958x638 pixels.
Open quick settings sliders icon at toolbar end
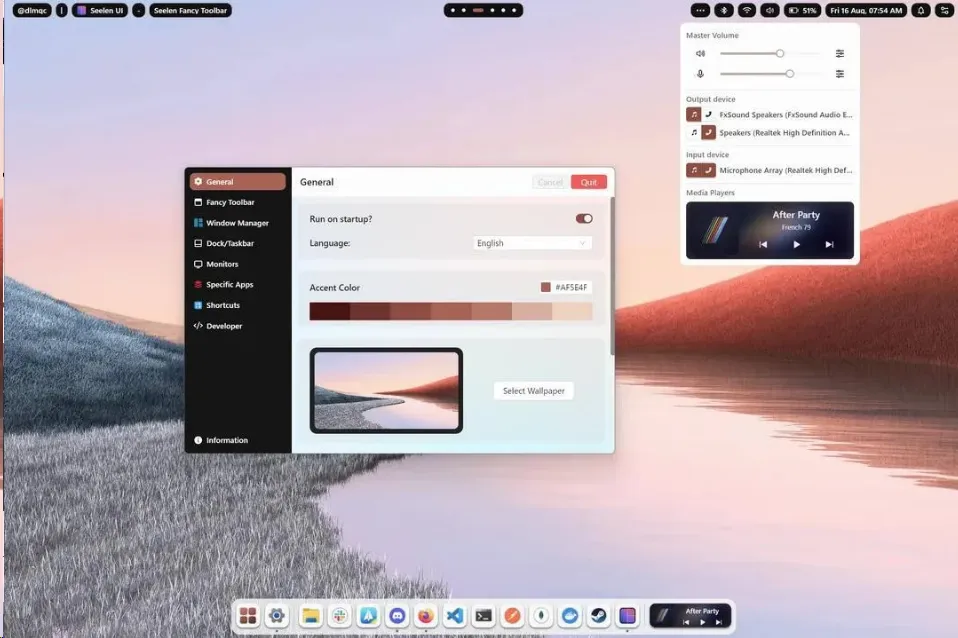tap(945, 10)
